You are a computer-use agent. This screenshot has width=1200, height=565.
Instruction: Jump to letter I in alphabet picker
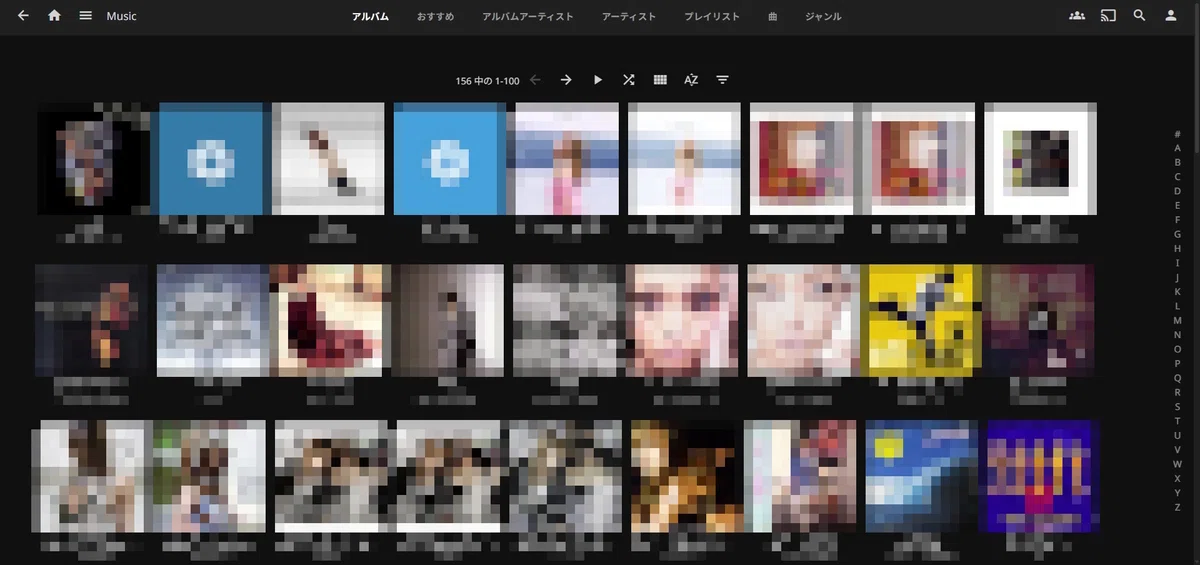coord(1178,263)
